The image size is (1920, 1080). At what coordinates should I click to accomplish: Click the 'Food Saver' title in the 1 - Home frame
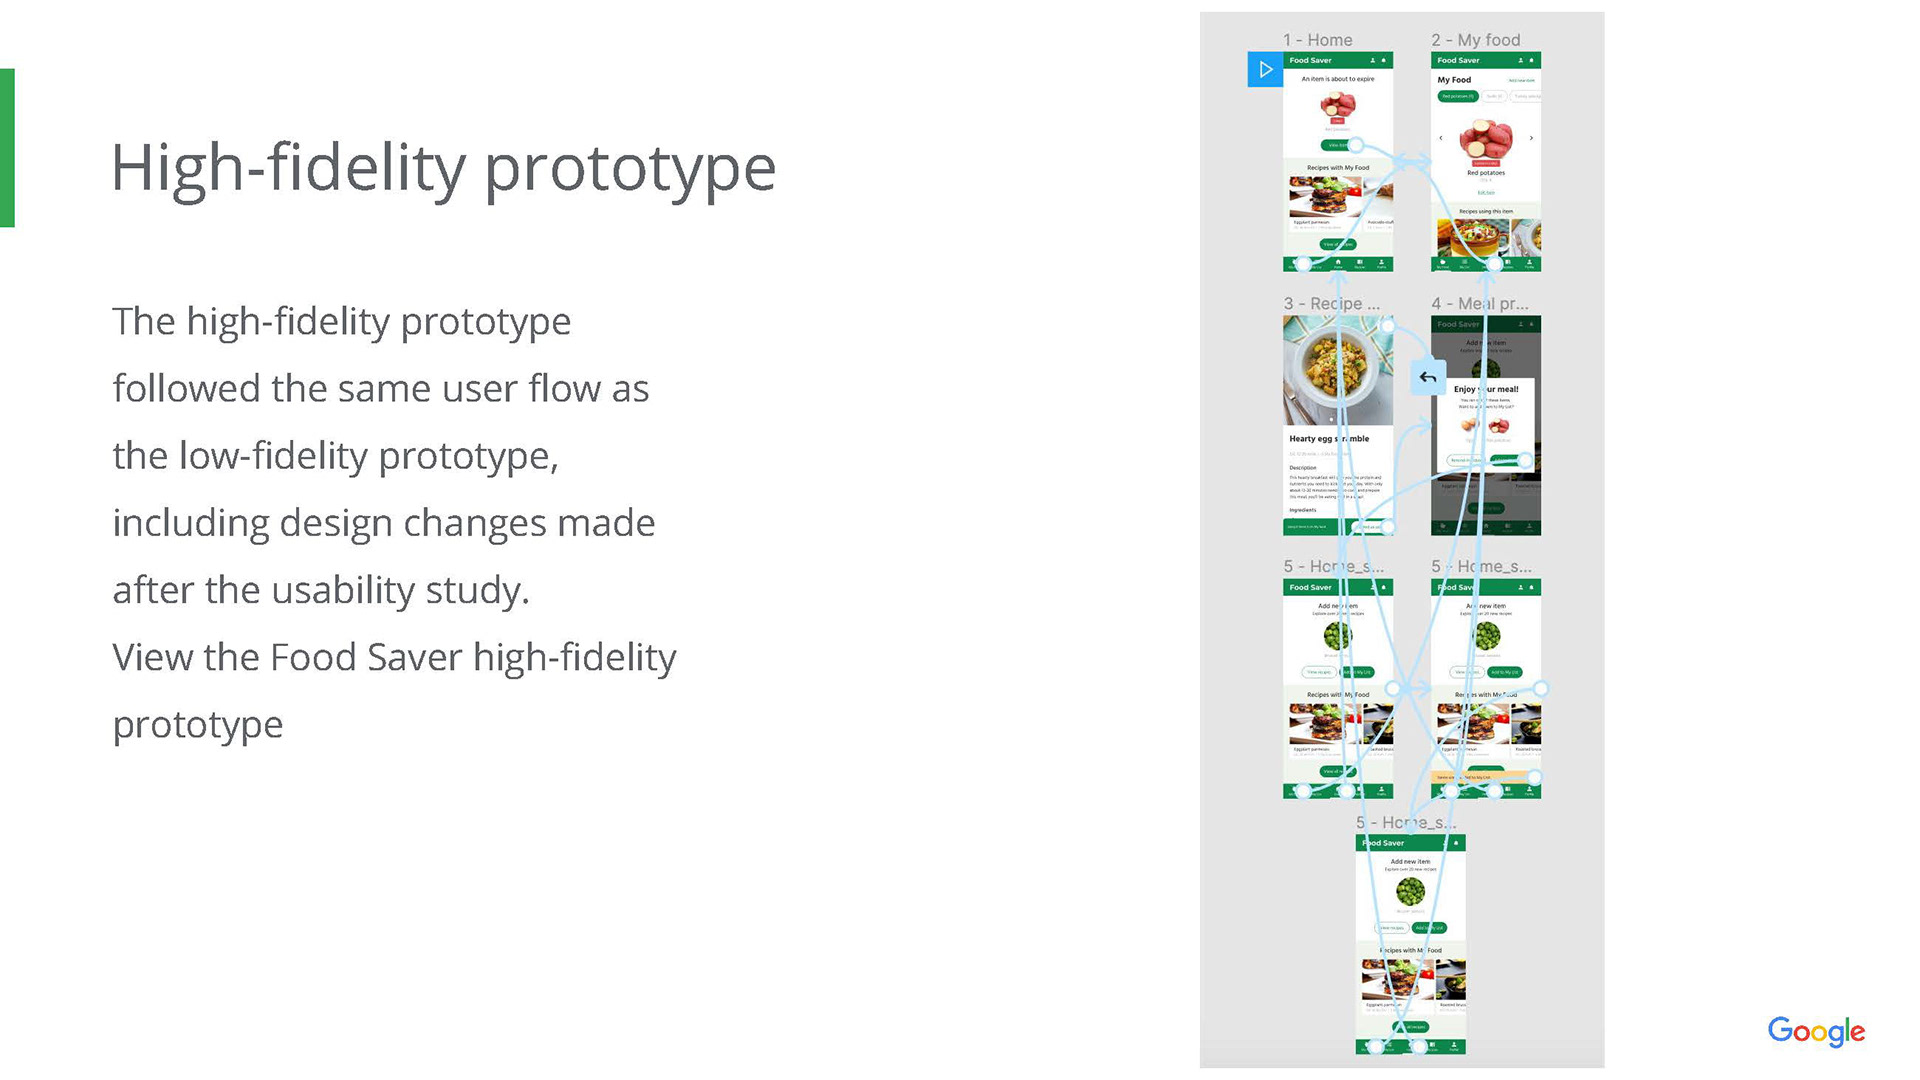tap(1310, 60)
